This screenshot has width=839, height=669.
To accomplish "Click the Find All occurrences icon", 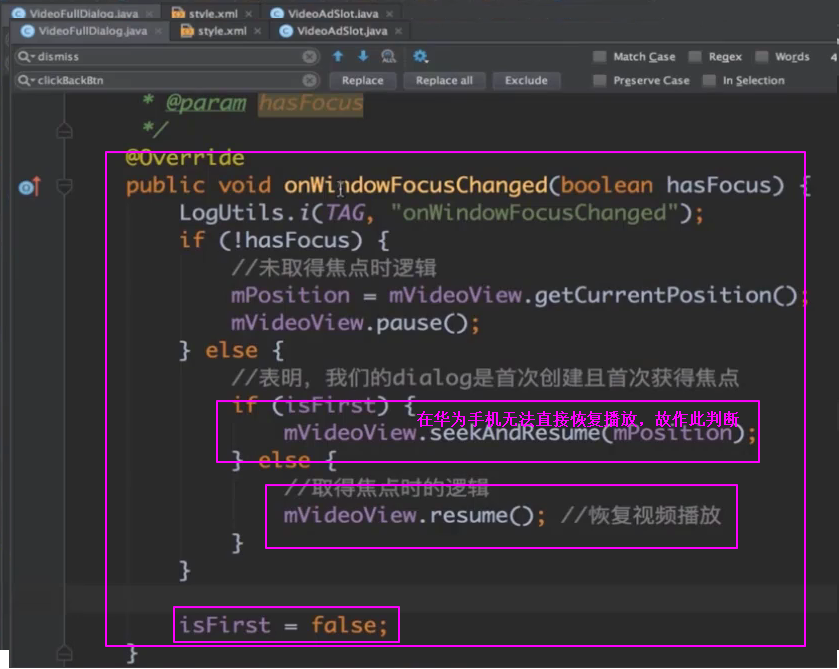I will pyautogui.click(x=388, y=57).
